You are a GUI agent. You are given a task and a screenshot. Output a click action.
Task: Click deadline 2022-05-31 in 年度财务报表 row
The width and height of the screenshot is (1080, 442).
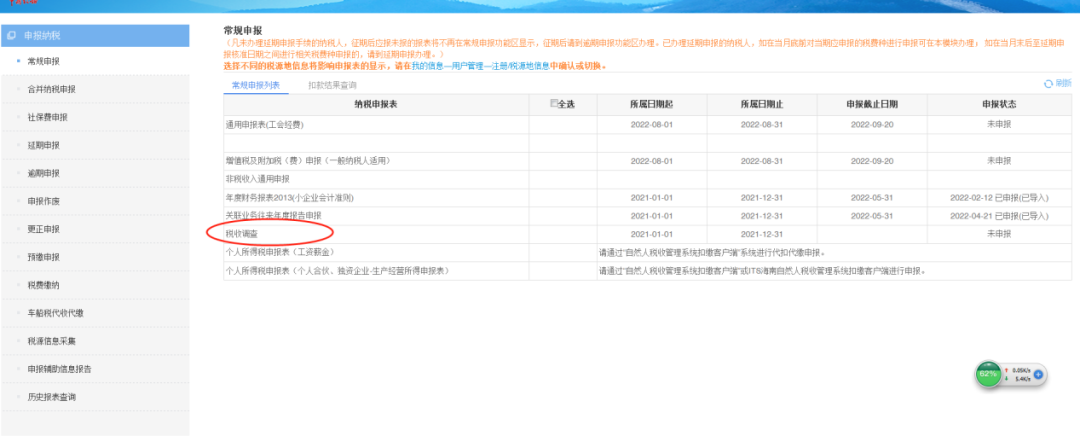[872, 198]
